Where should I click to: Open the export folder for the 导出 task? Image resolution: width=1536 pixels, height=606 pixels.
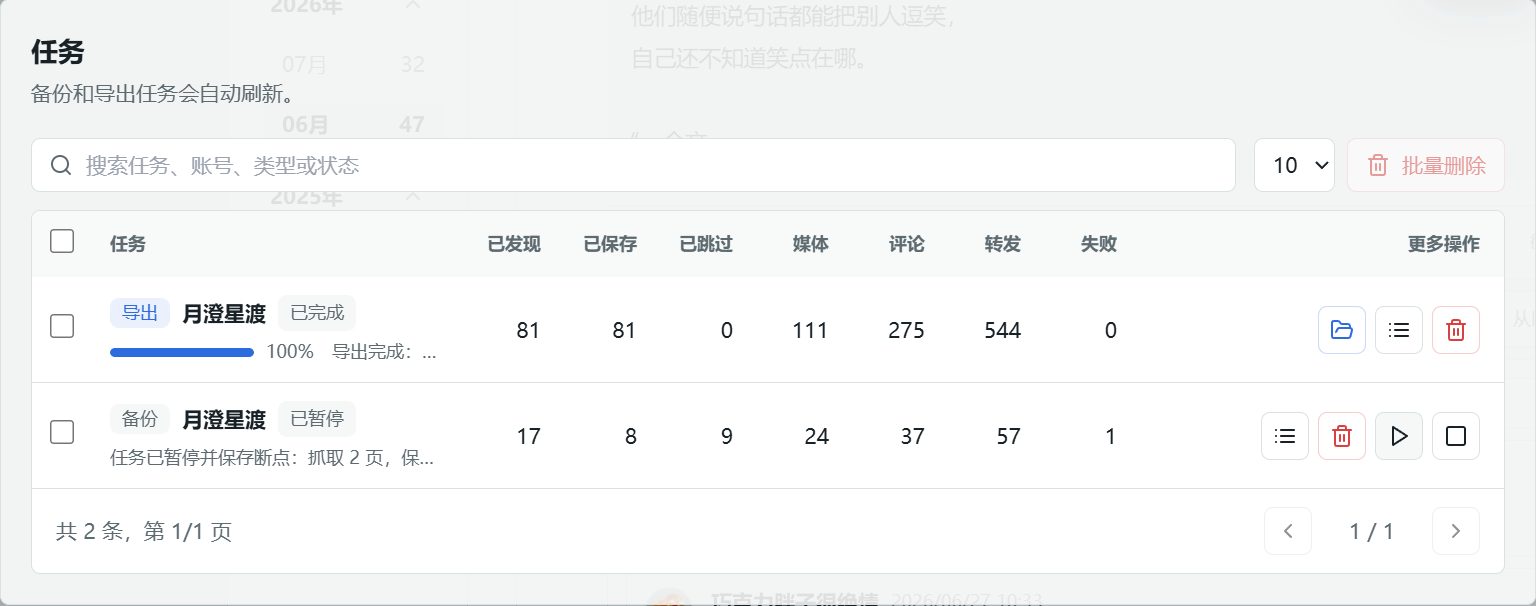[x=1342, y=330]
